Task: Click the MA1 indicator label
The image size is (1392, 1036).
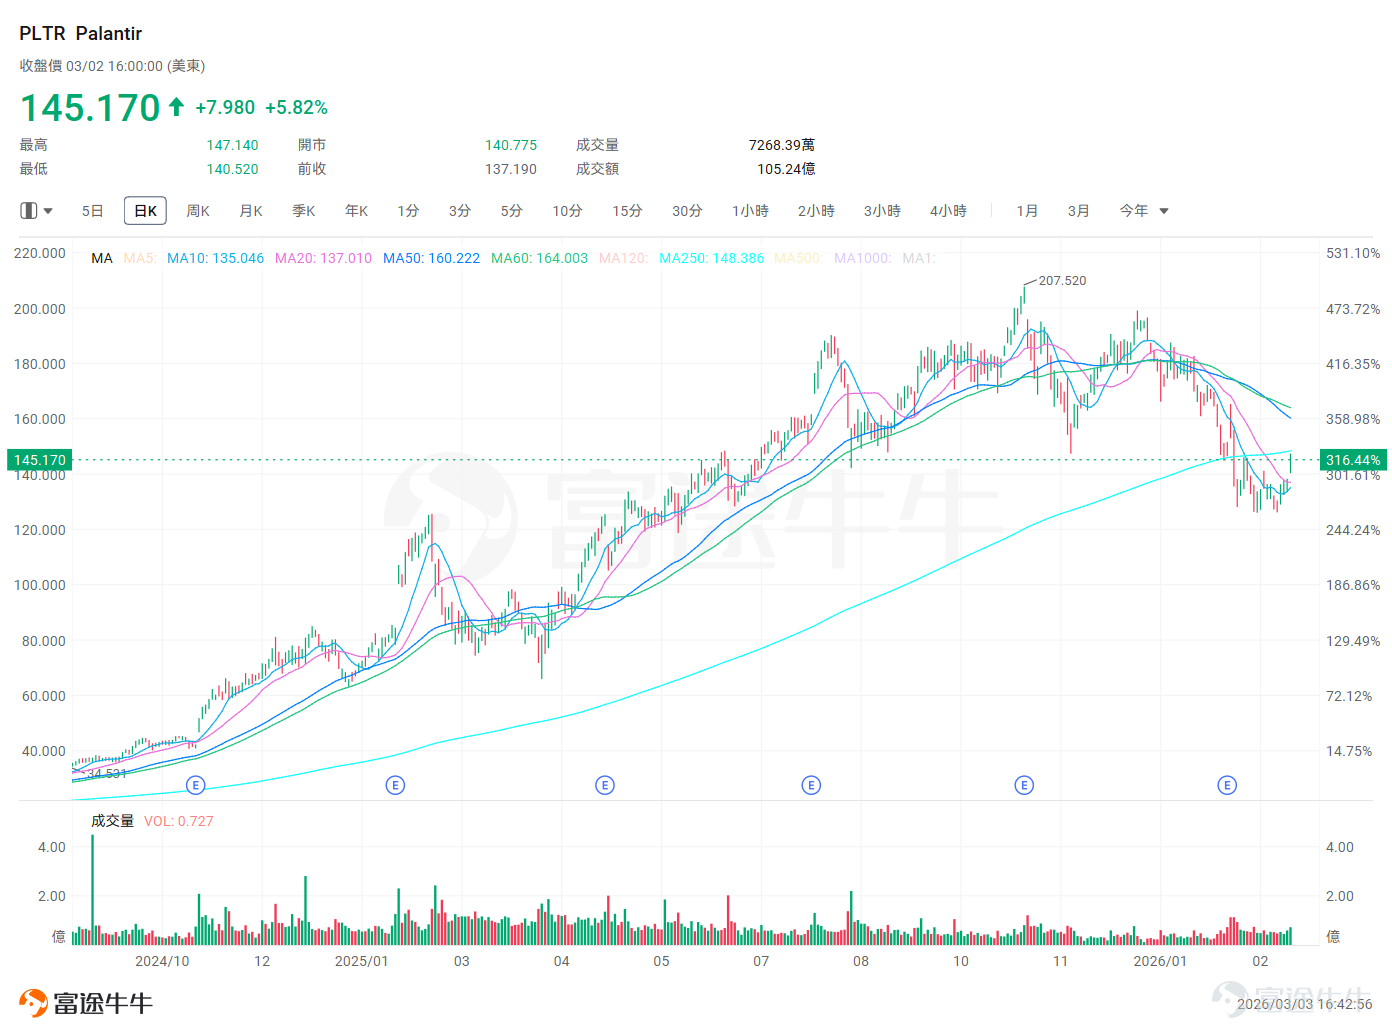Action: tap(919, 258)
